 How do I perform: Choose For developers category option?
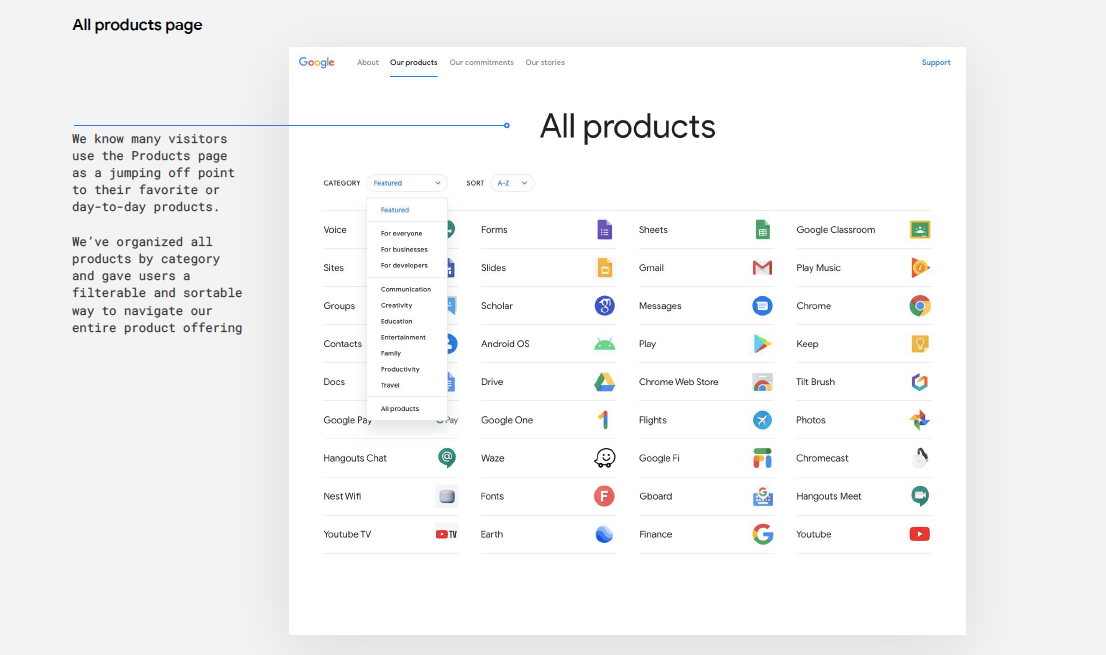click(x=404, y=266)
